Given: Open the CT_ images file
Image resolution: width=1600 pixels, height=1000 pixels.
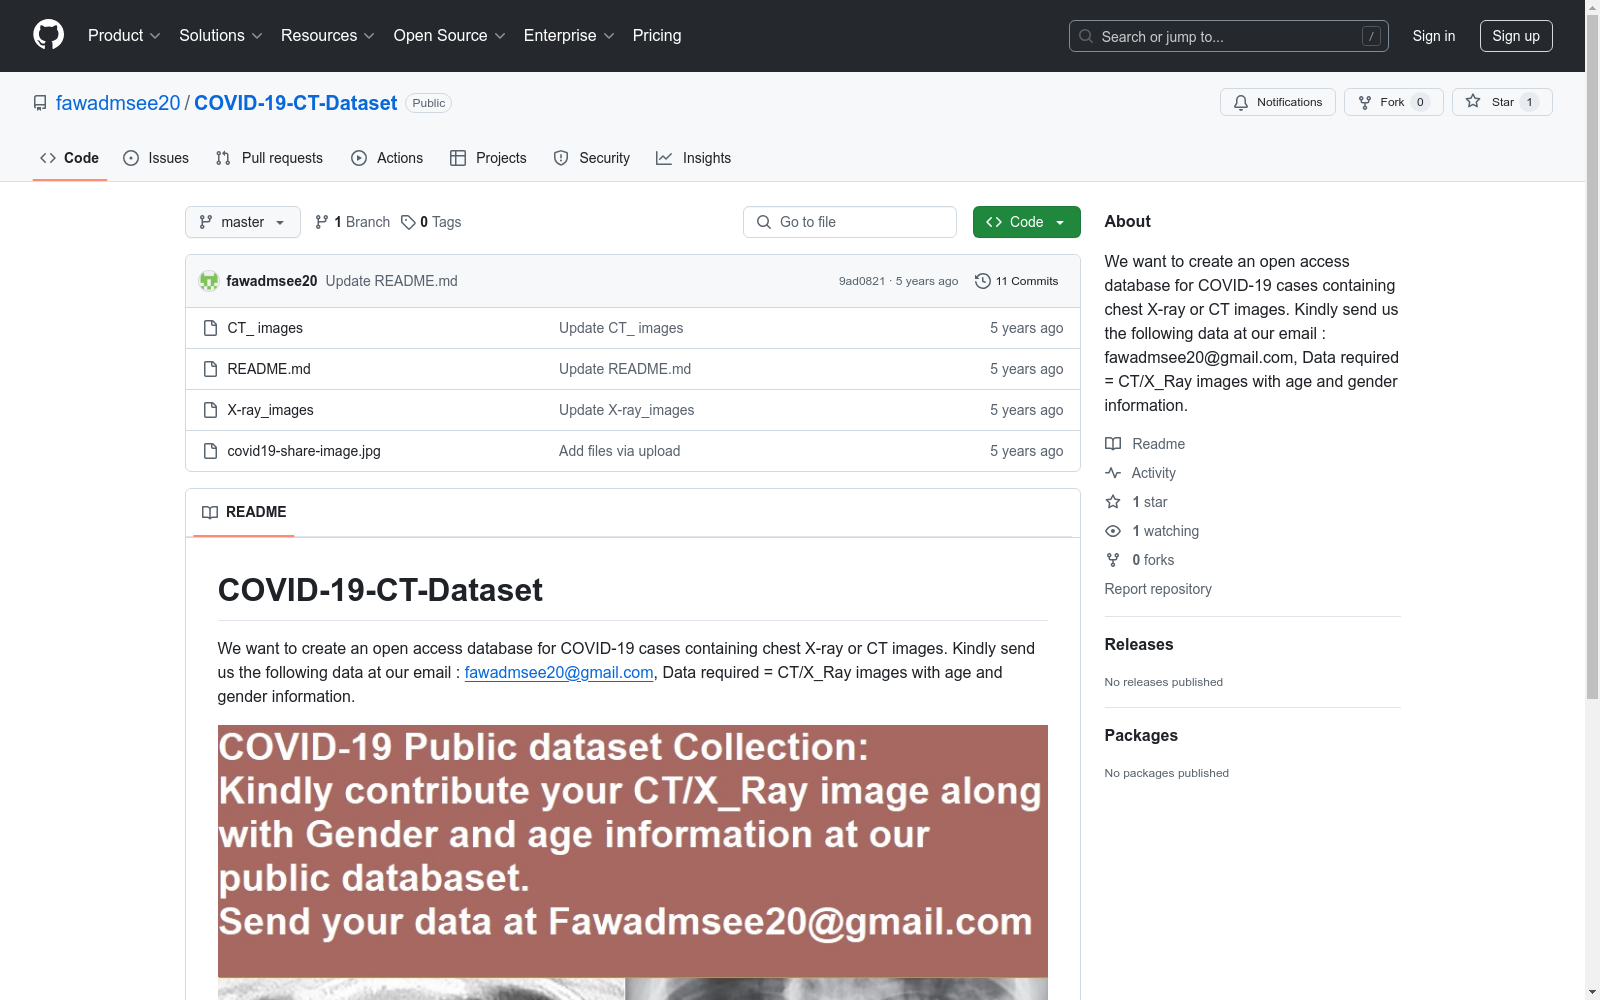Looking at the screenshot, I should tap(265, 328).
